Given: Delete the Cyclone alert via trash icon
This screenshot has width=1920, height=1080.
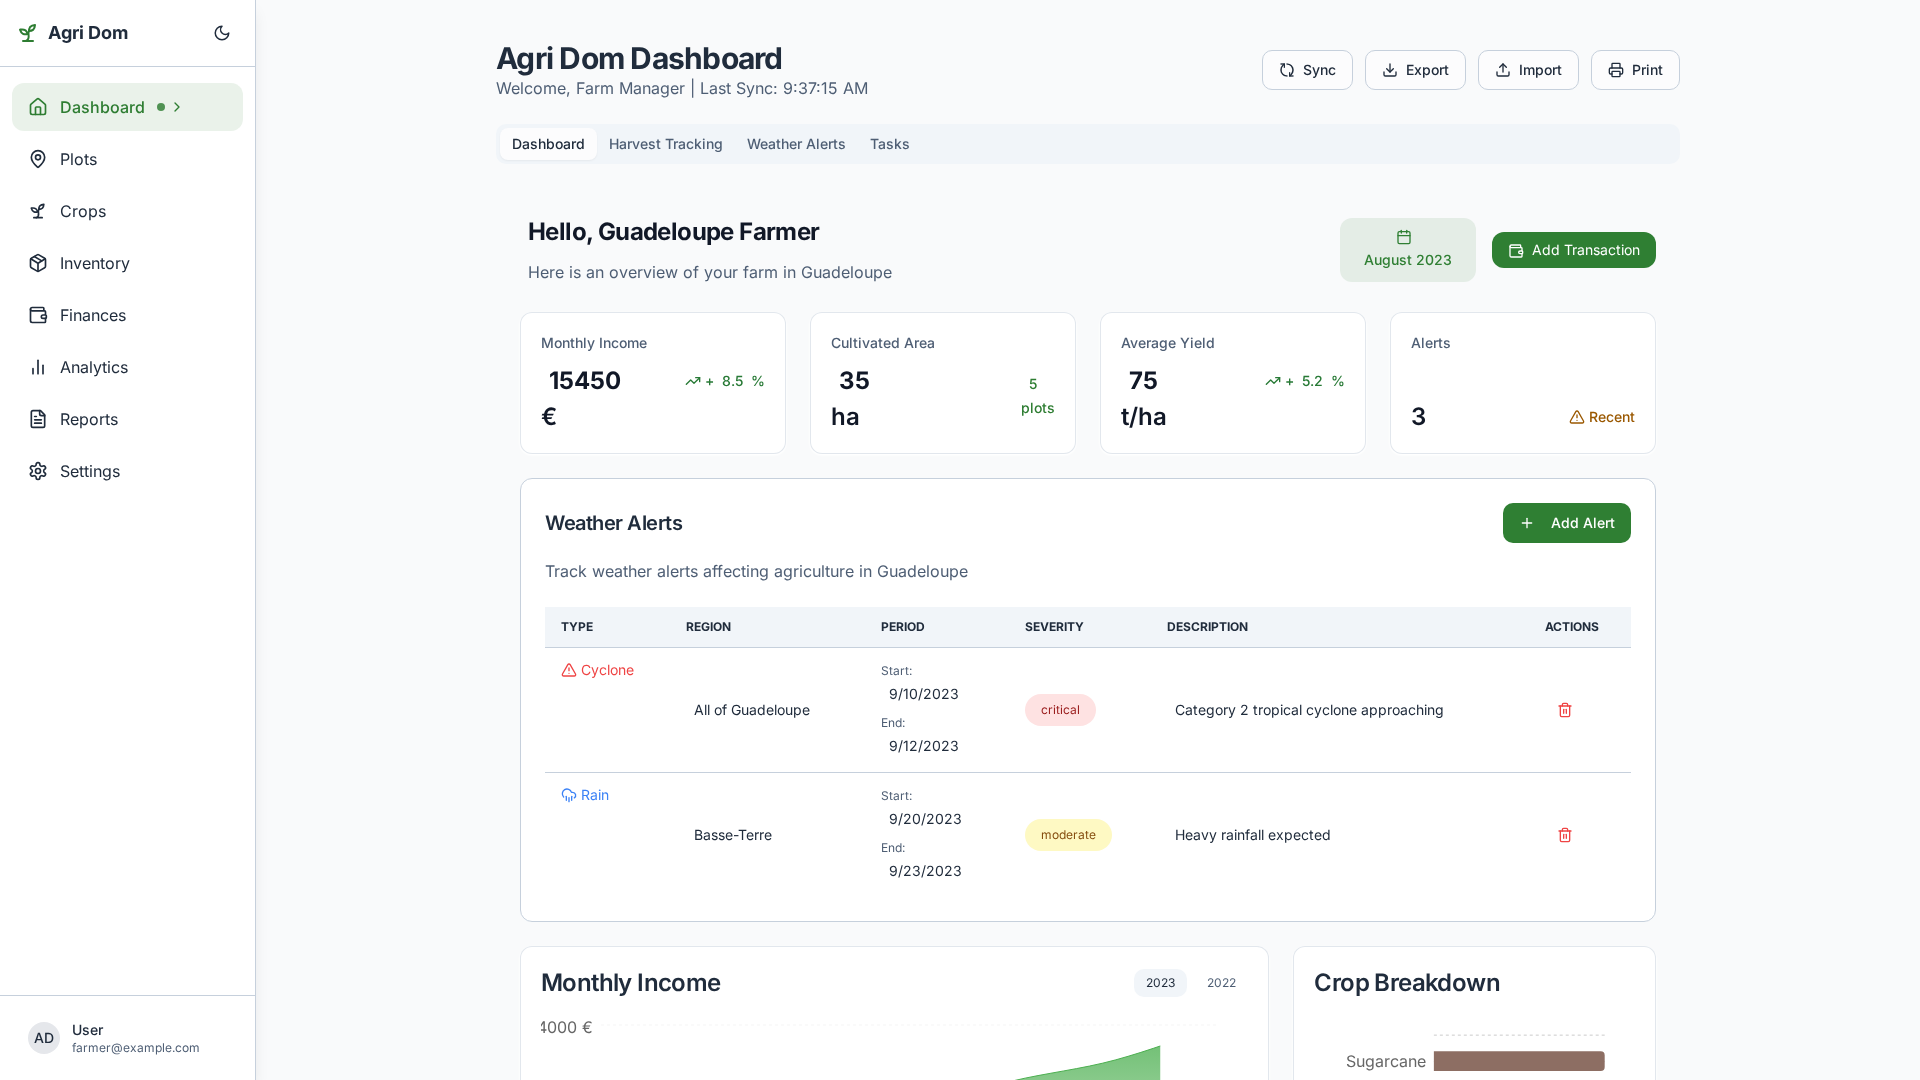Looking at the screenshot, I should [x=1565, y=710].
